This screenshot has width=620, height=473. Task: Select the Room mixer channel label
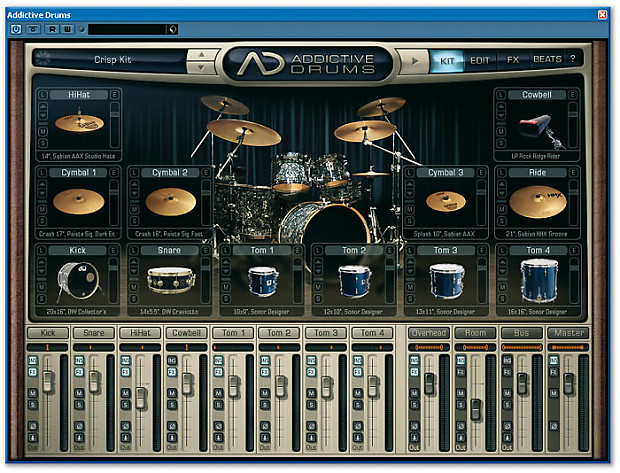[475, 333]
